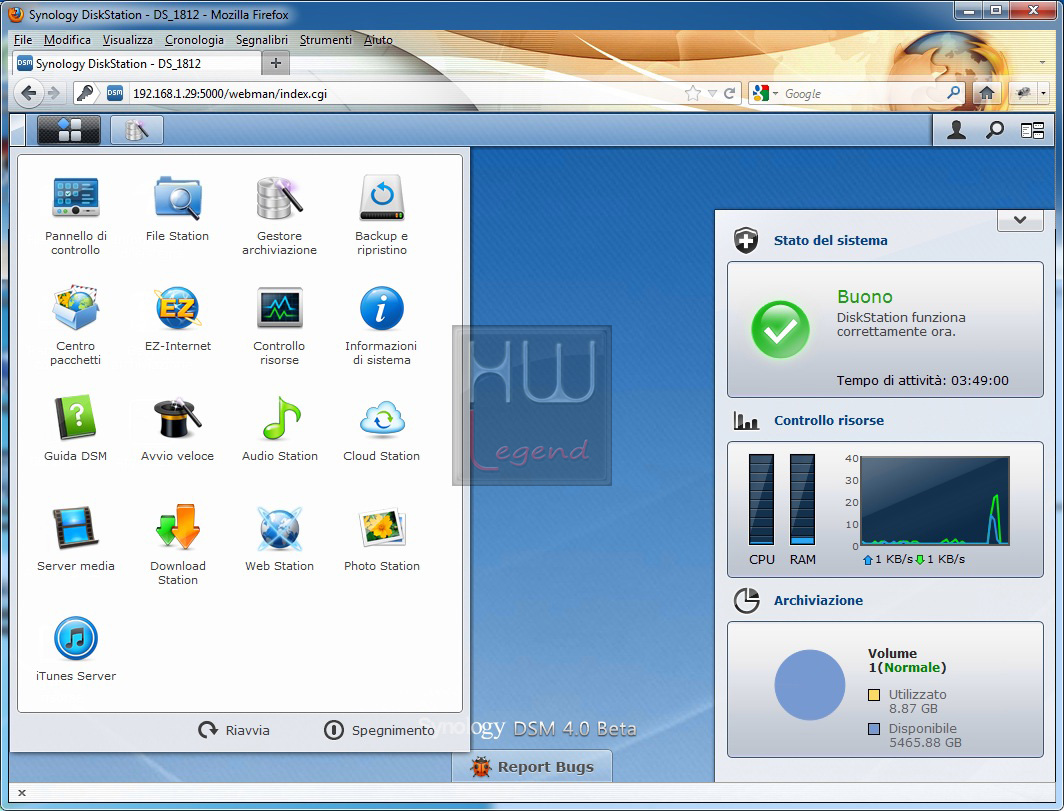Open Gestore archiviazione app

point(279,214)
